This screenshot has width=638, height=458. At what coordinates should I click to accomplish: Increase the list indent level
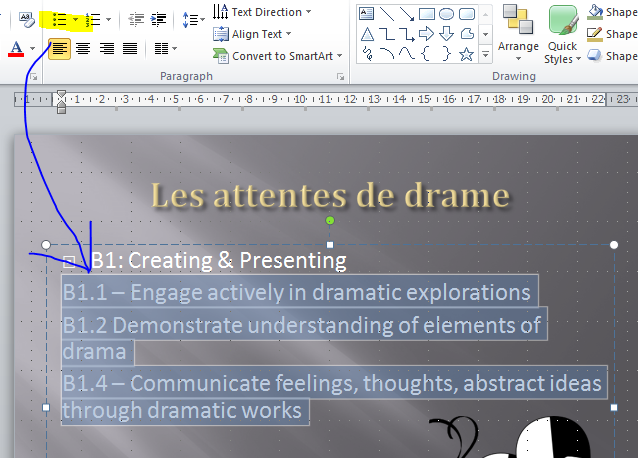point(158,19)
